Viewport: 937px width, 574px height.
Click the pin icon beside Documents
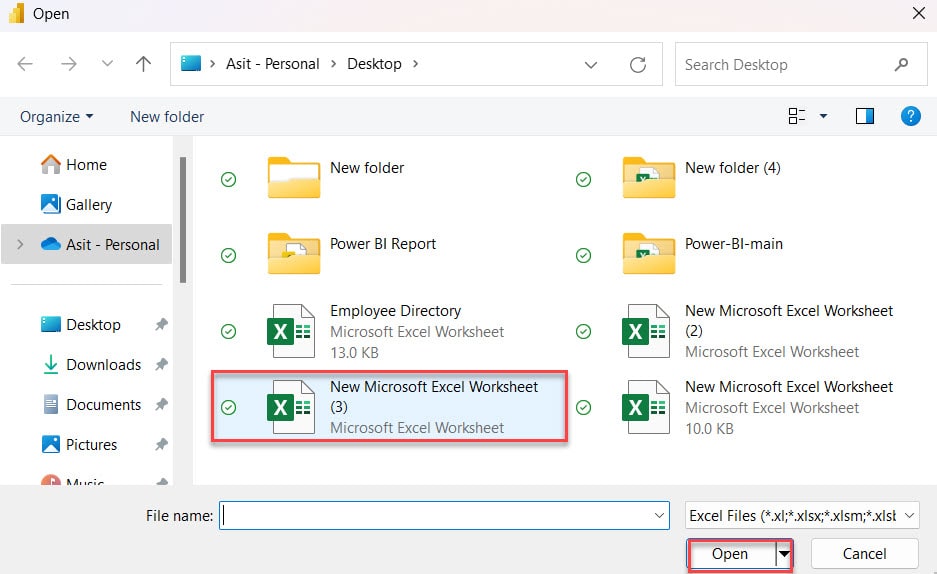(161, 404)
